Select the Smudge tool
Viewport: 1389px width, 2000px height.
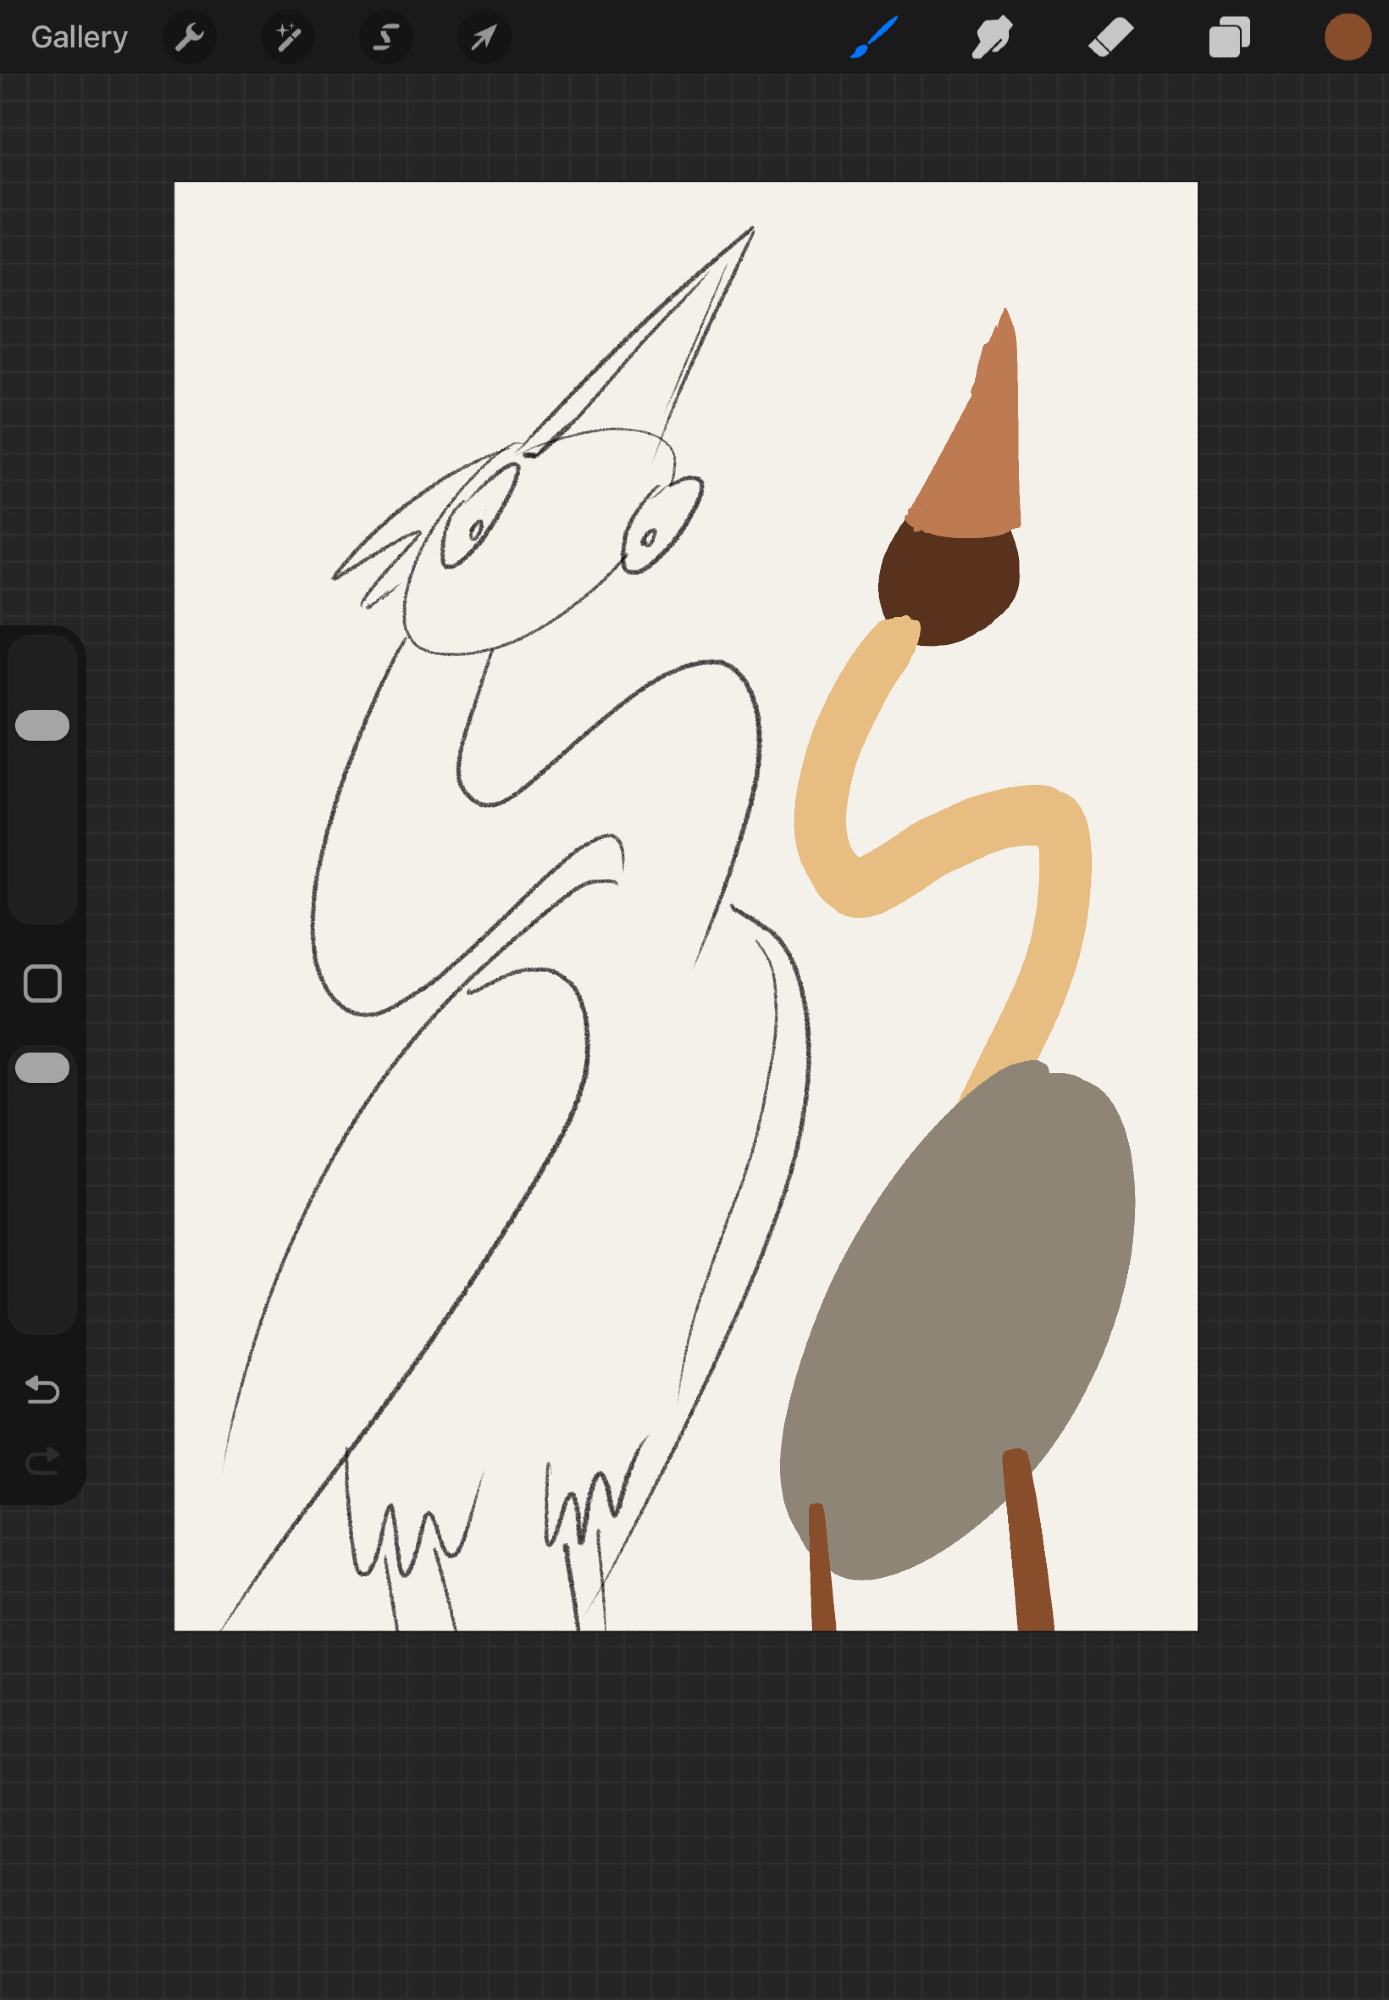coord(992,38)
